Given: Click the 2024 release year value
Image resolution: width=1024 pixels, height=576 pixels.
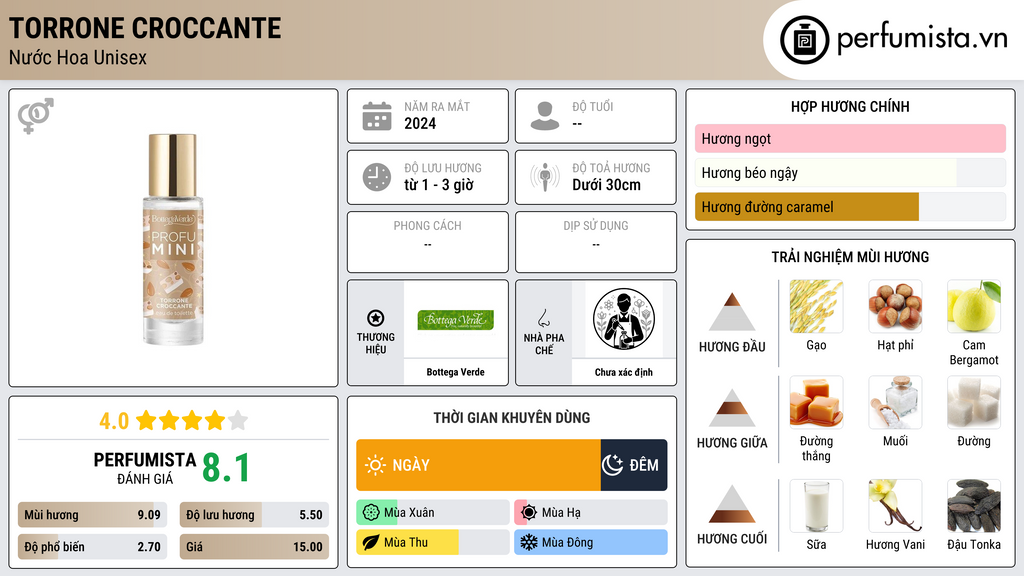Looking at the screenshot, I should (x=420, y=123).
